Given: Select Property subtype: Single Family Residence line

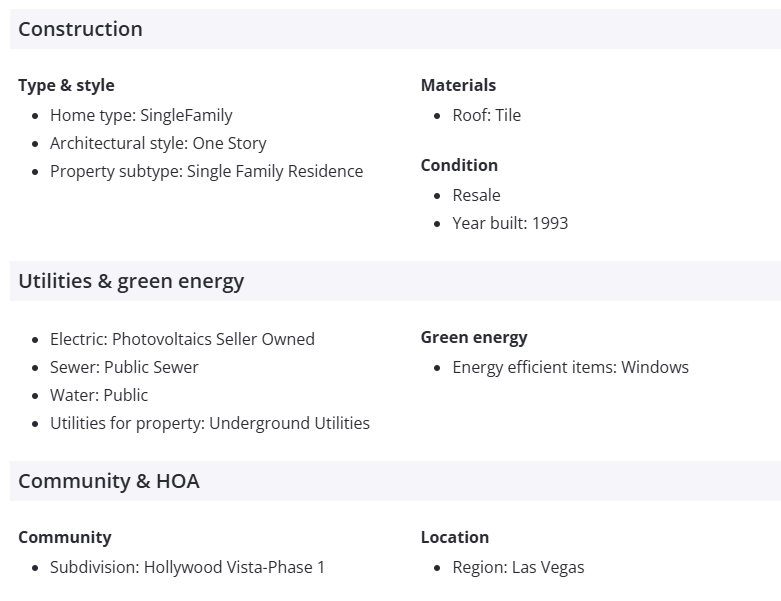Looking at the screenshot, I should pos(206,171).
